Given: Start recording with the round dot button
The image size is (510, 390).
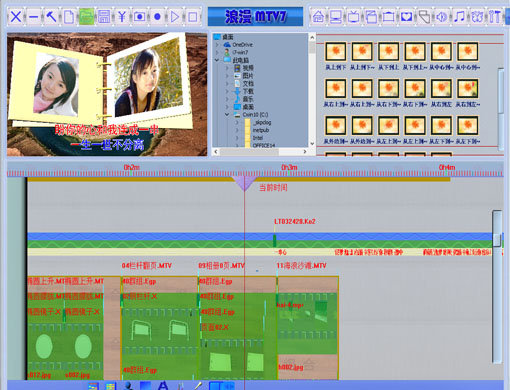Looking at the screenshot, I should tap(157, 16).
